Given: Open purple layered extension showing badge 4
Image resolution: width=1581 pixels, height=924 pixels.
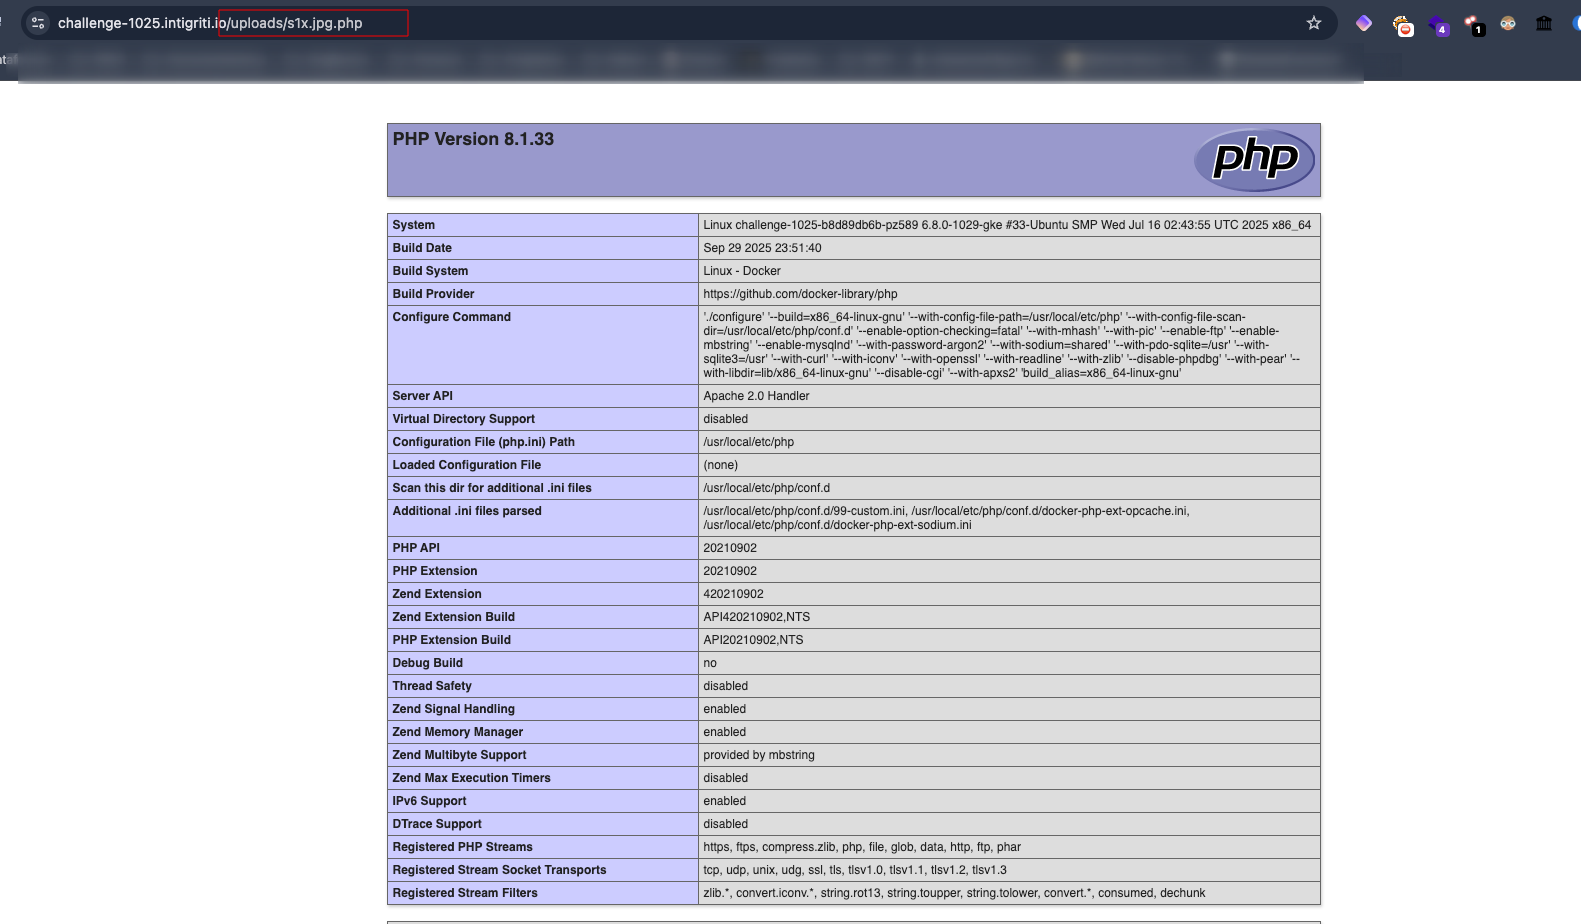Looking at the screenshot, I should (1438, 25).
